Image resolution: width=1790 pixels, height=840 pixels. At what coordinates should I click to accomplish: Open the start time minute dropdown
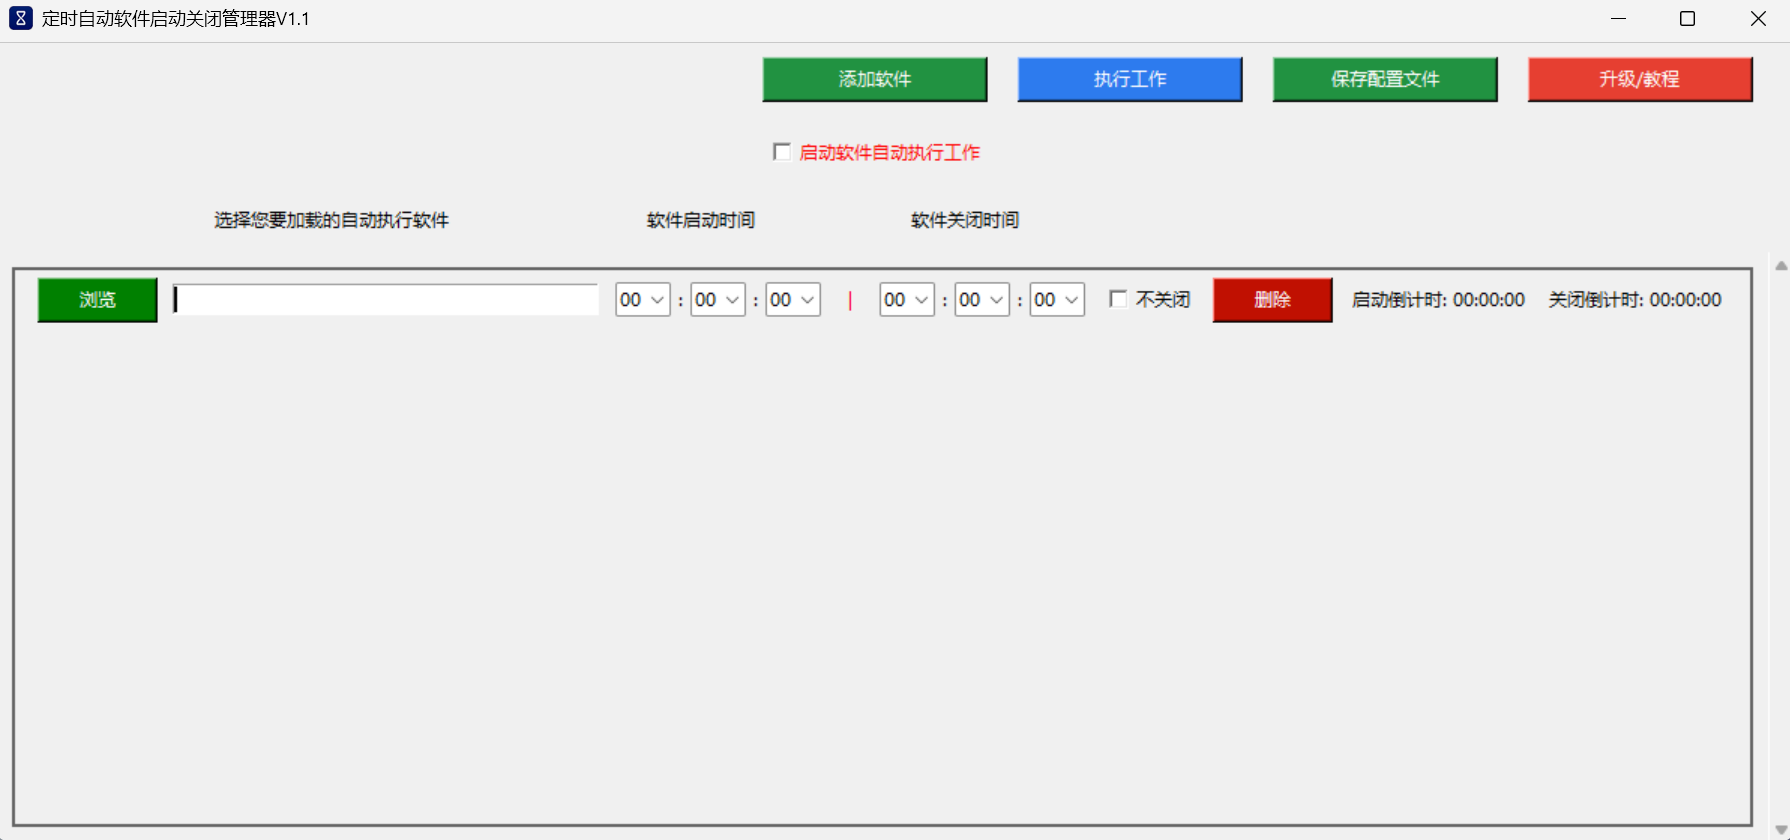click(x=718, y=300)
